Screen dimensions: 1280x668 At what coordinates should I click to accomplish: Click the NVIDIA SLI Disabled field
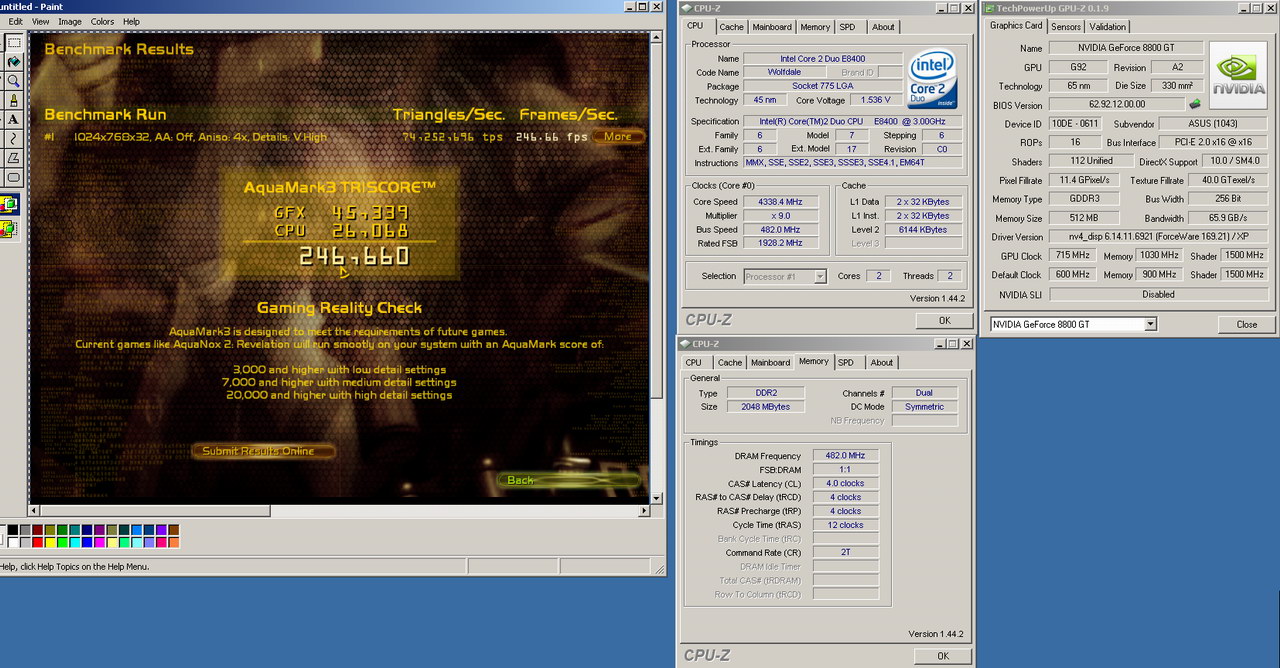tap(1158, 294)
